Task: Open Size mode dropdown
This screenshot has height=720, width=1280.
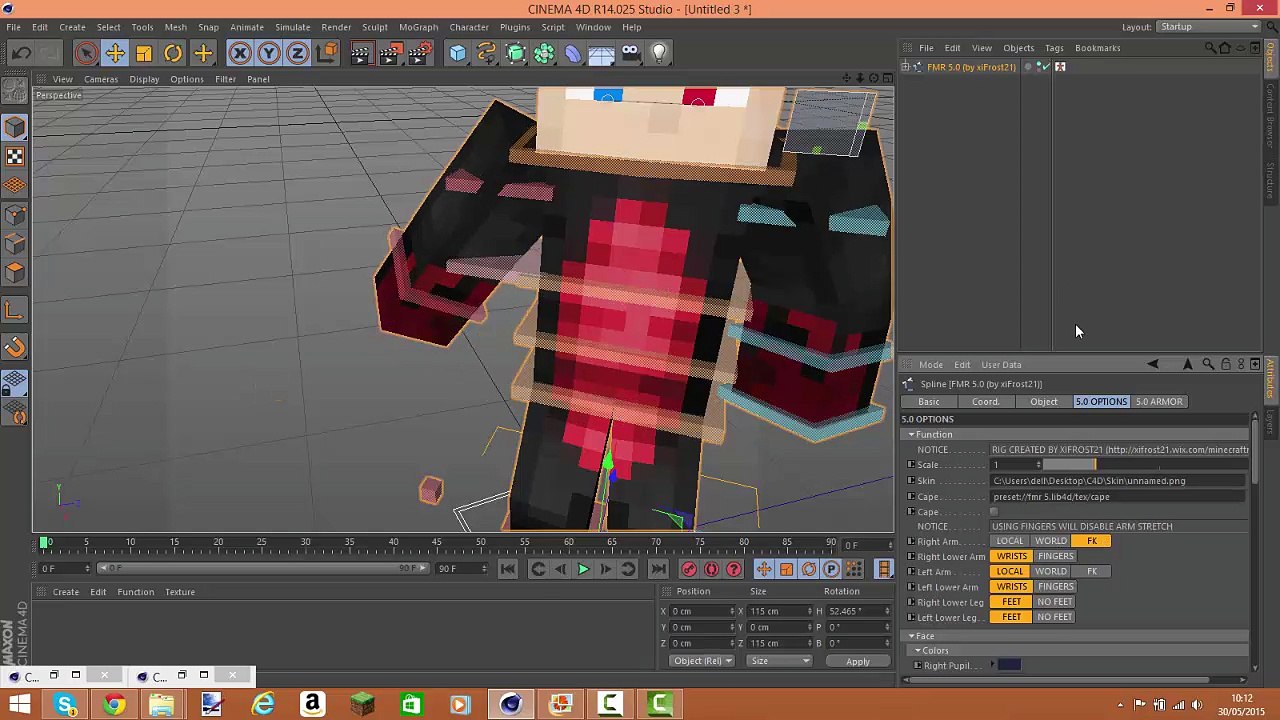Action: [x=778, y=661]
